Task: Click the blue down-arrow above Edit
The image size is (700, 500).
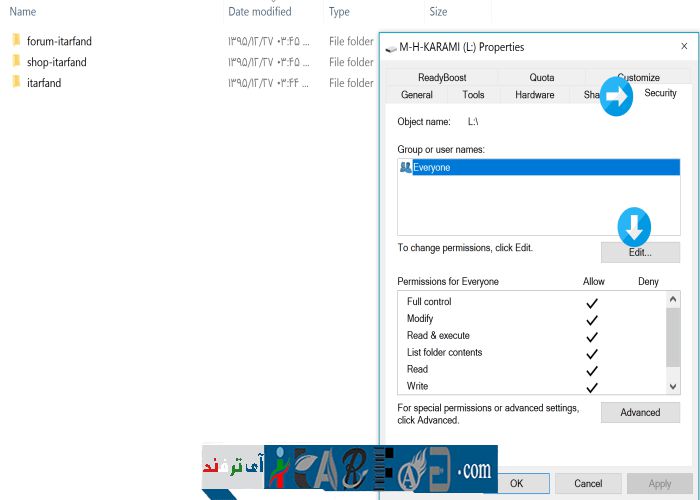Action: [634, 228]
